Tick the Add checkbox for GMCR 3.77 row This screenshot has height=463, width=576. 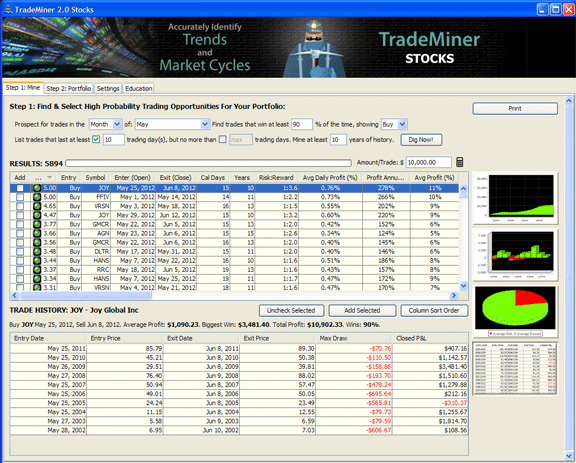click(x=20, y=224)
